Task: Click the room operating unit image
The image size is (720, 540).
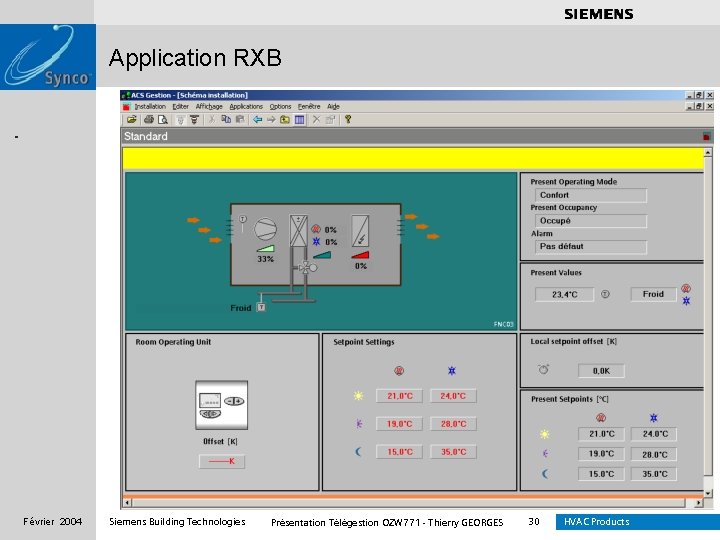Action: click(221, 405)
